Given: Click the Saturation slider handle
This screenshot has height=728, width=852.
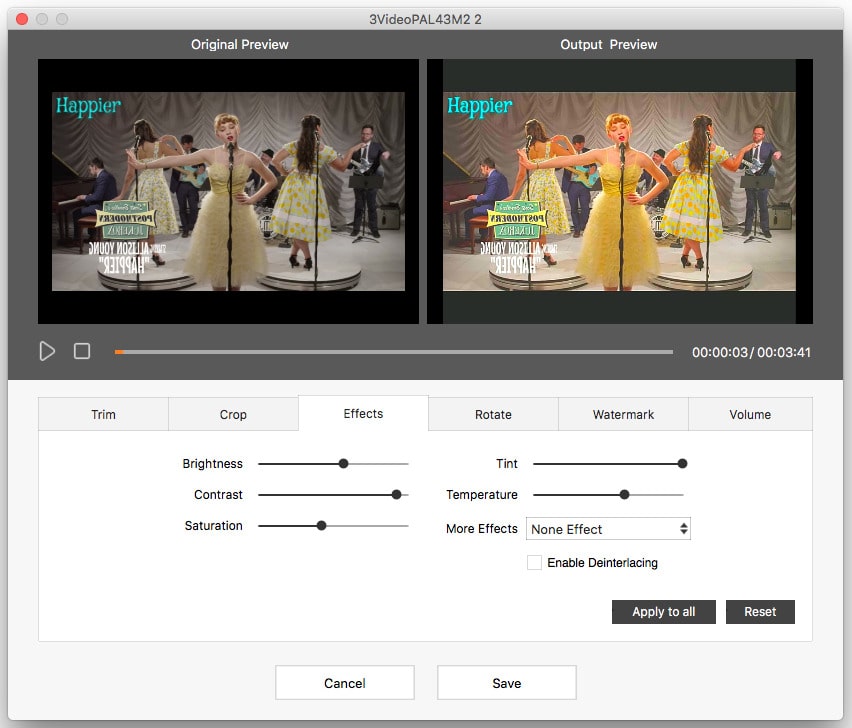Looking at the screenshot, I should point(322,526).
